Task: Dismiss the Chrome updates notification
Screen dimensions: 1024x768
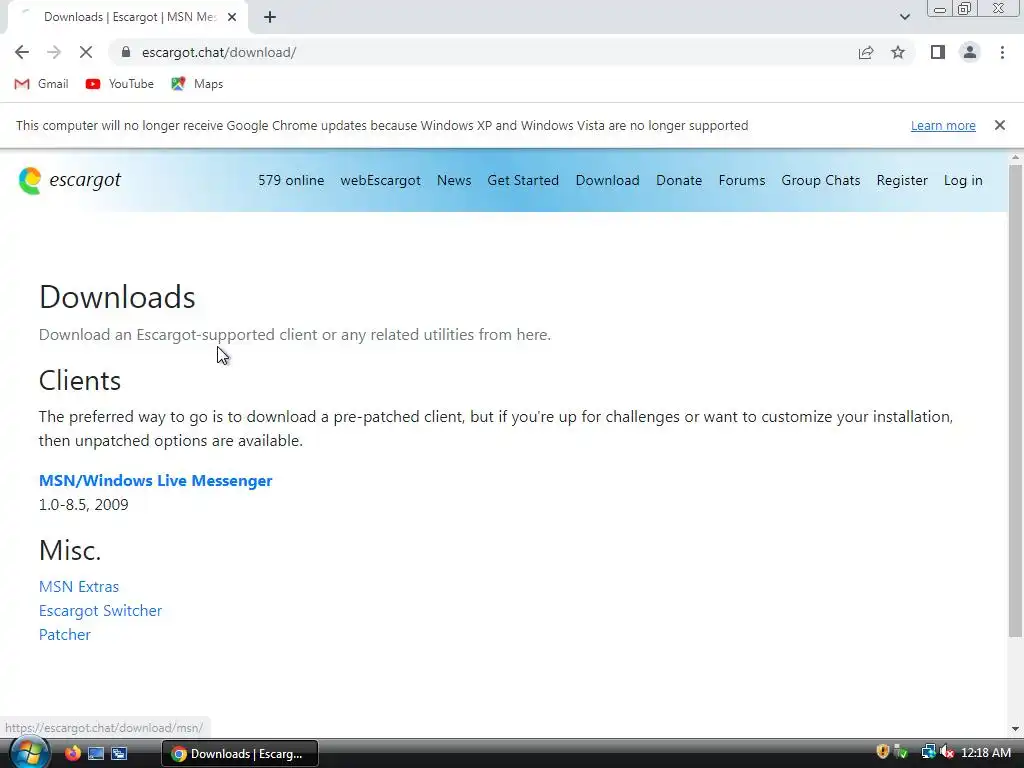Action: coord(1000,125)
